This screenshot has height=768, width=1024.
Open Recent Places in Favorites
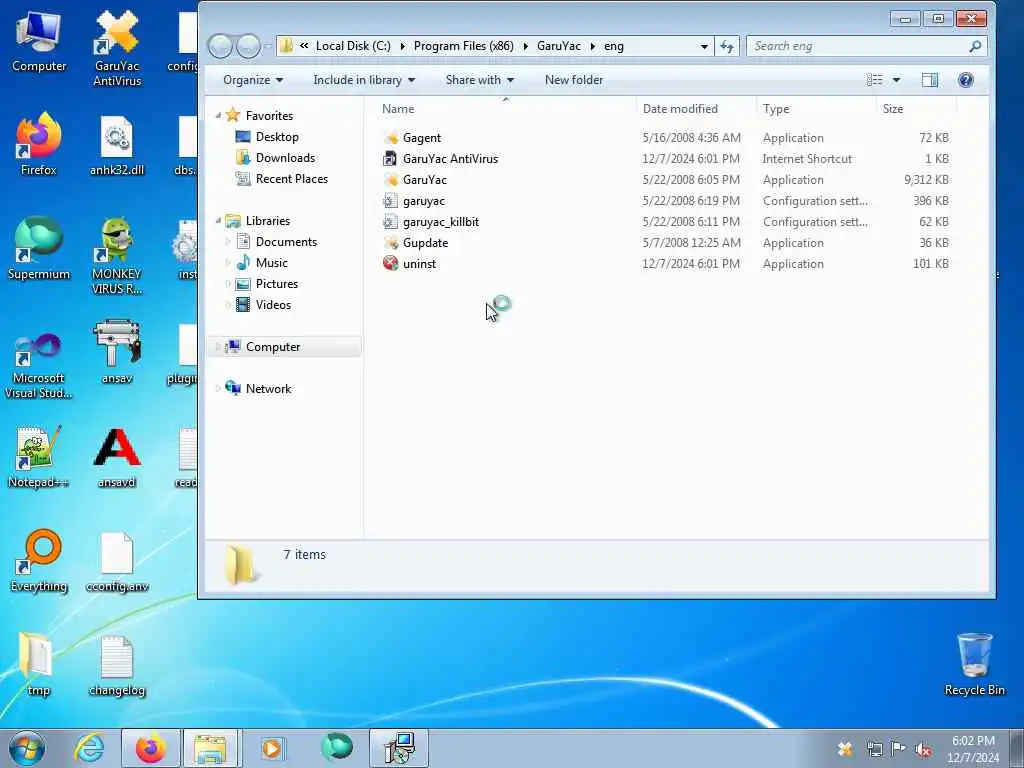coord(281,178)
